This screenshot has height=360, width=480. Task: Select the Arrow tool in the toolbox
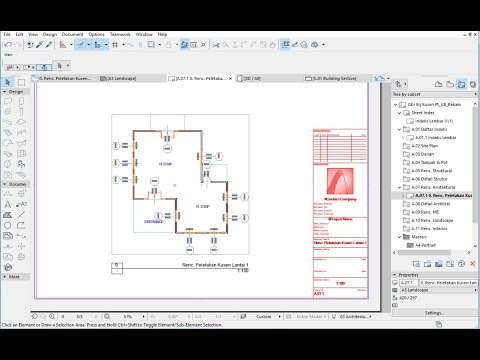click(x=8, y=82)
